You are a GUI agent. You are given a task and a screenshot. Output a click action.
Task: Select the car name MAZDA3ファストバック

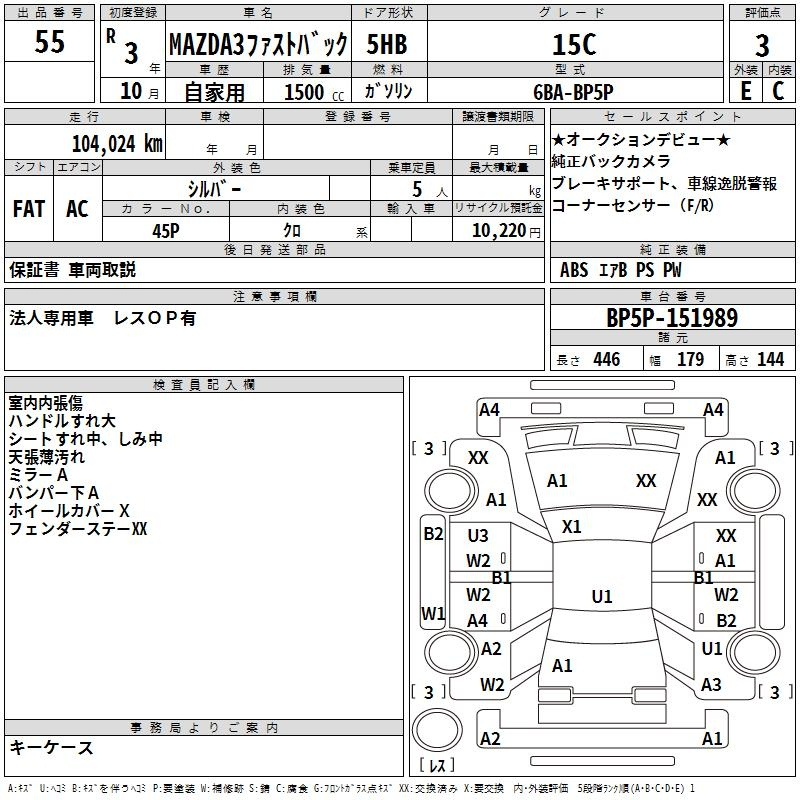pyautogui.click(x=258, y=45)
